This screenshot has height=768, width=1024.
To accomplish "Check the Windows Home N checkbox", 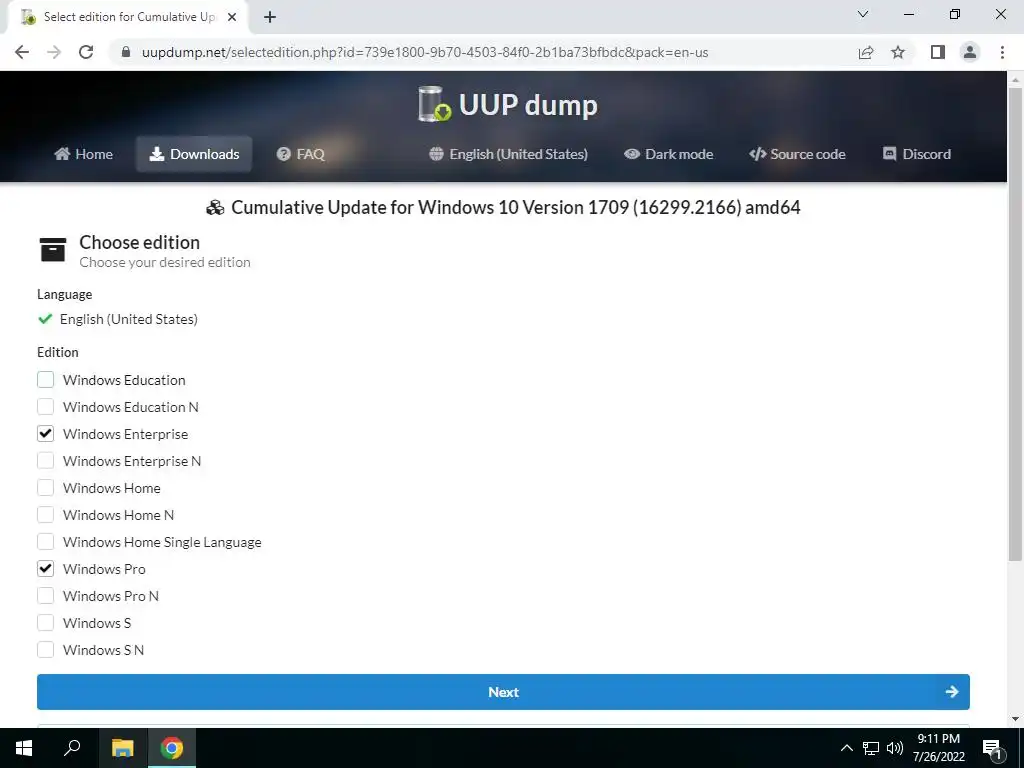I will 46,515.
